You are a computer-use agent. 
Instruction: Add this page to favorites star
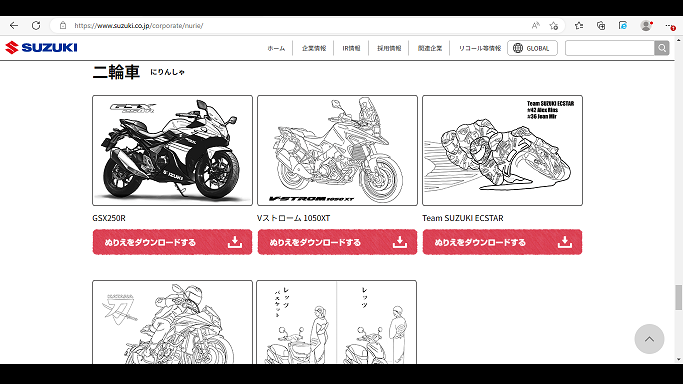(554, 26)
